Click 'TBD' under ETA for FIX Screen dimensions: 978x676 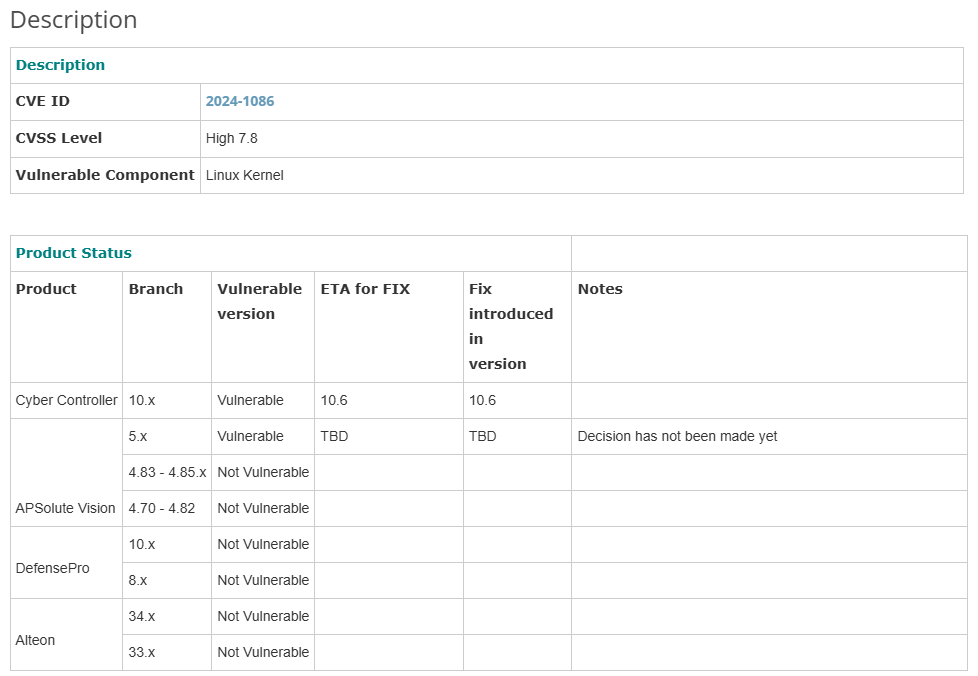coord(334,437)
